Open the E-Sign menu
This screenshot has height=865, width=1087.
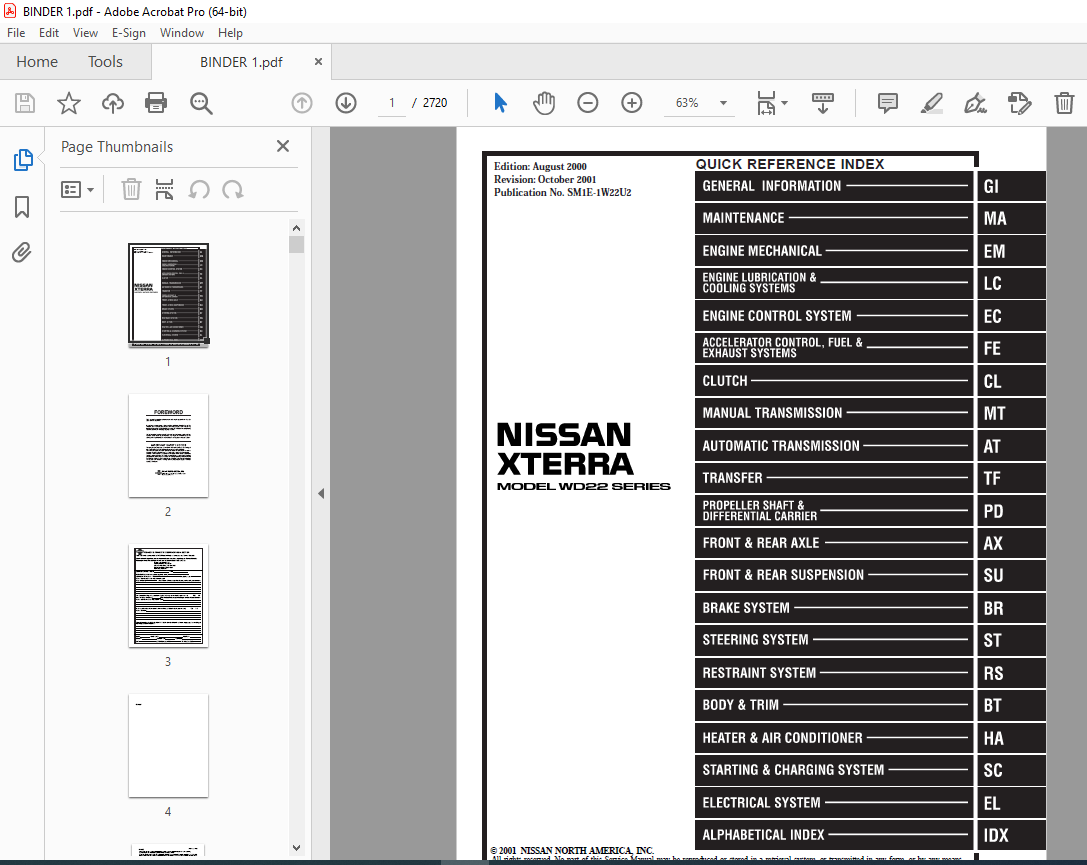(129, 33)
